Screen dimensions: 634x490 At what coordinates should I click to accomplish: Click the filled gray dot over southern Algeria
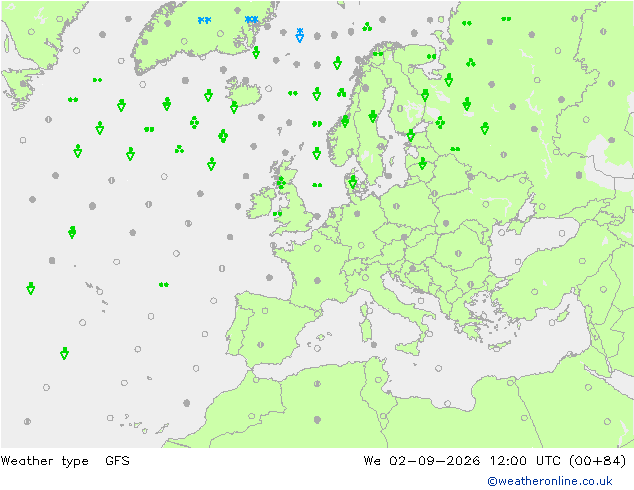click(x=317, y=420)
